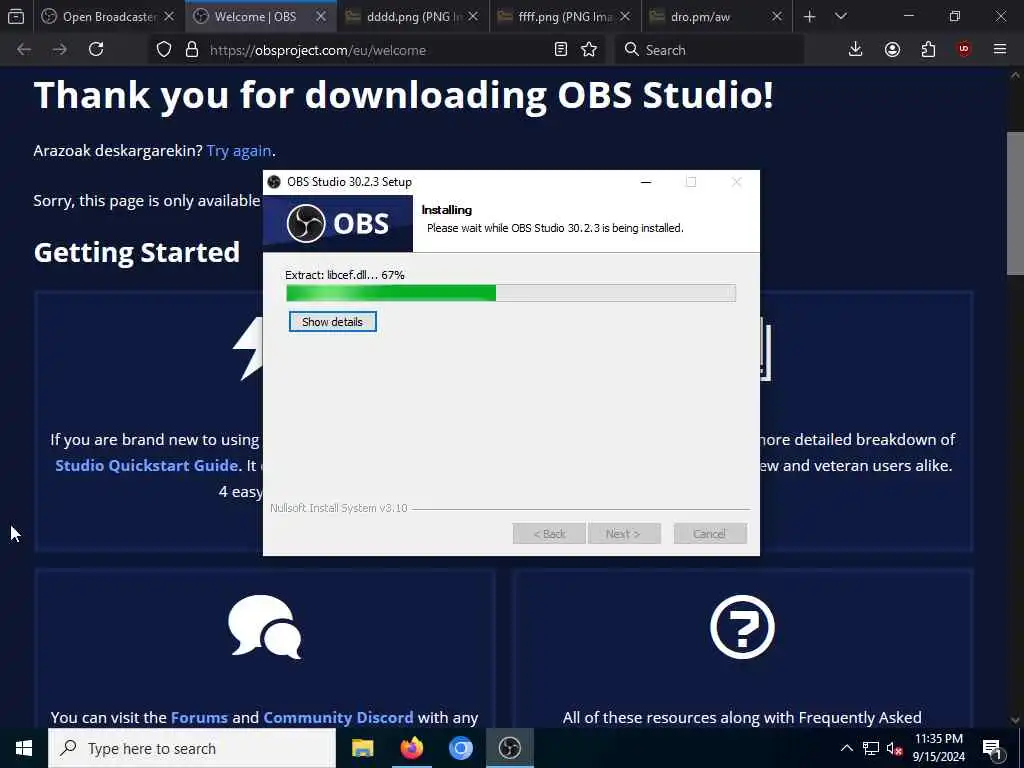Click the obsproject.com address bar

(x=376, y=50)
